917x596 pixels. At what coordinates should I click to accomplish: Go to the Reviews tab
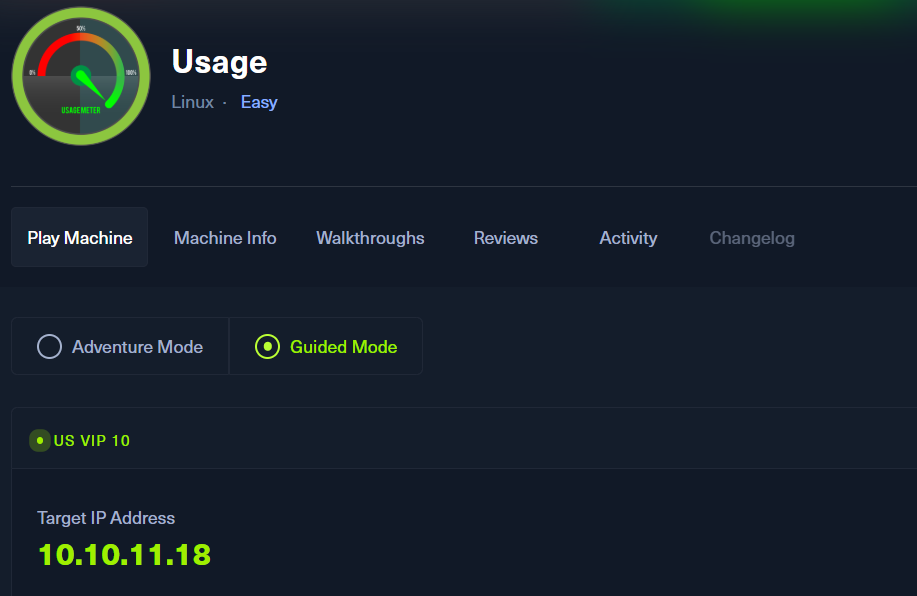point(505,238)
